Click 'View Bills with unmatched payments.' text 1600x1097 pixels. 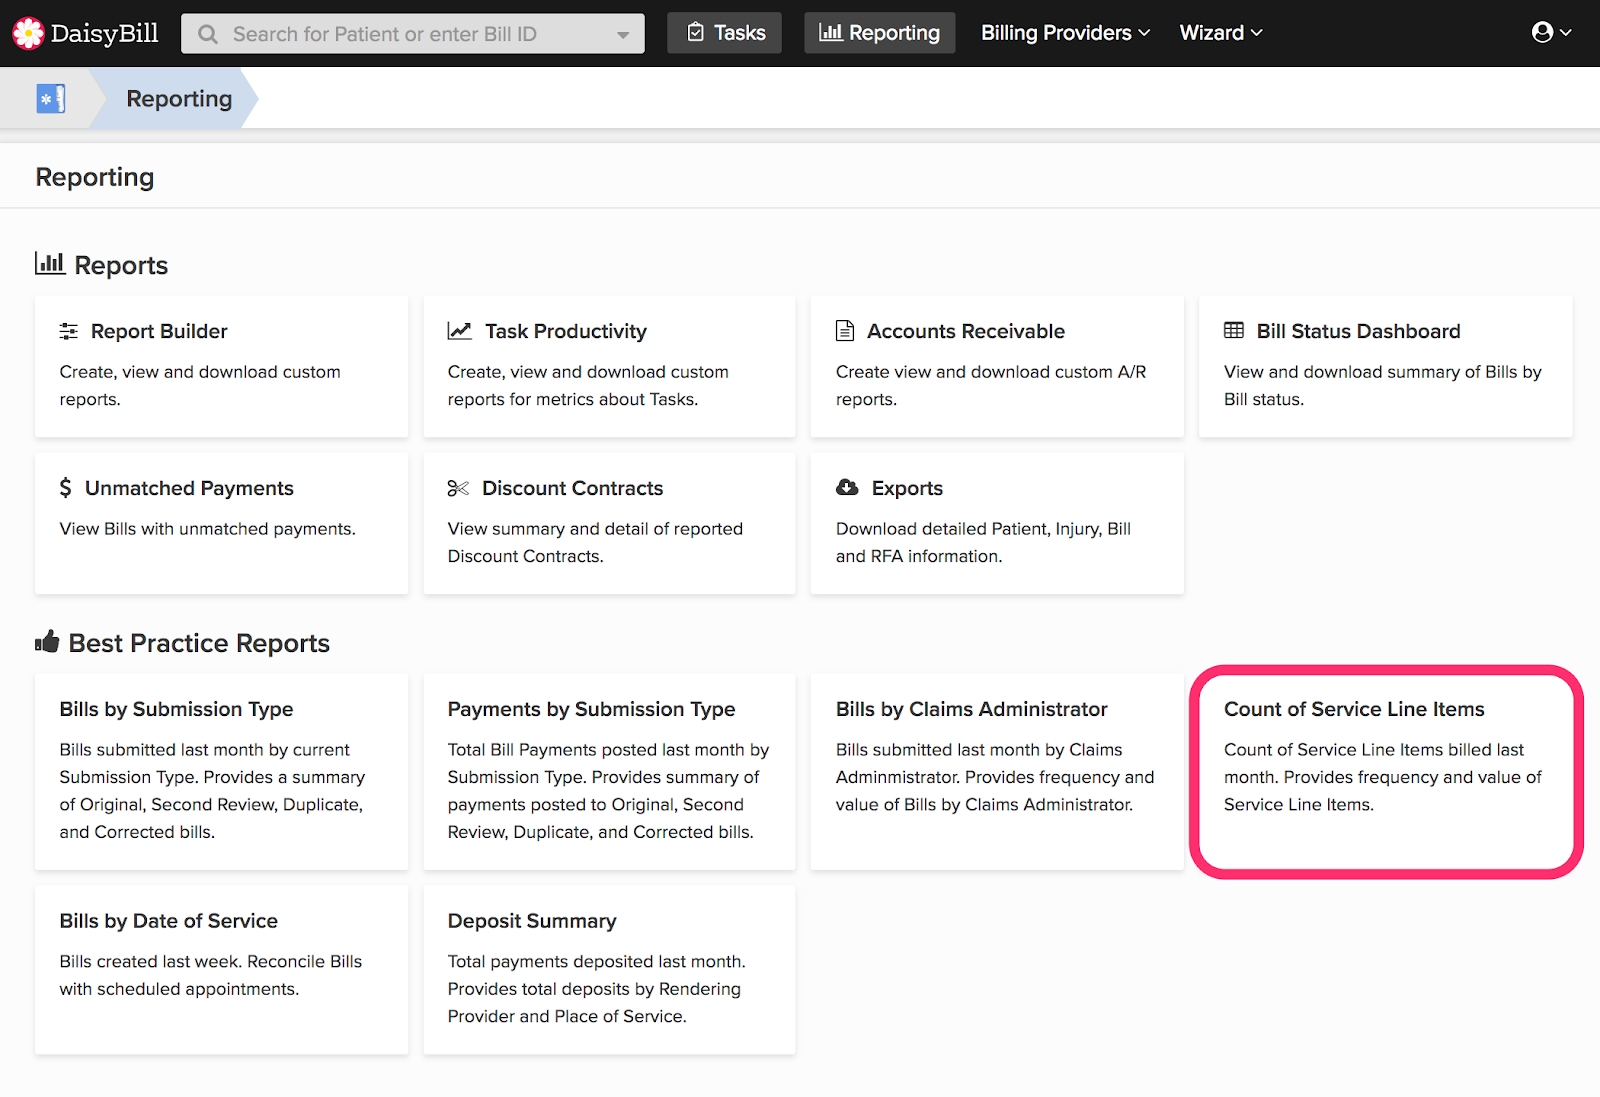pos(207,529)
